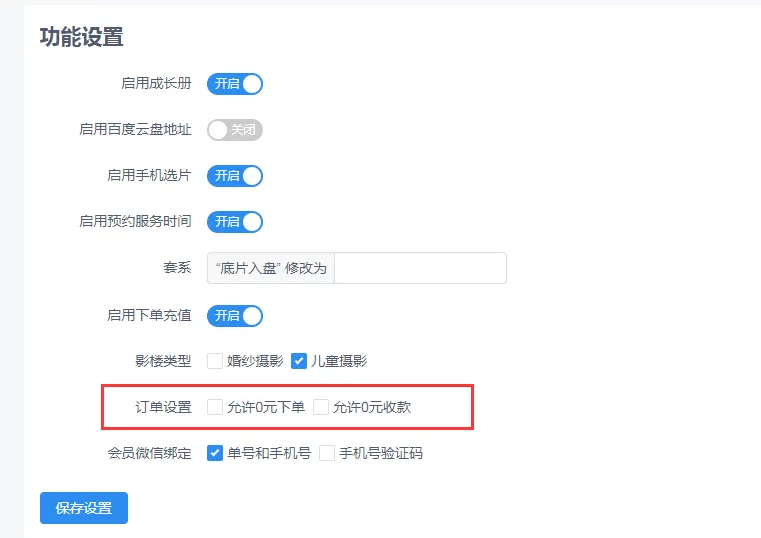Check the 婚纱摄影 checkbox

point(215,361)
